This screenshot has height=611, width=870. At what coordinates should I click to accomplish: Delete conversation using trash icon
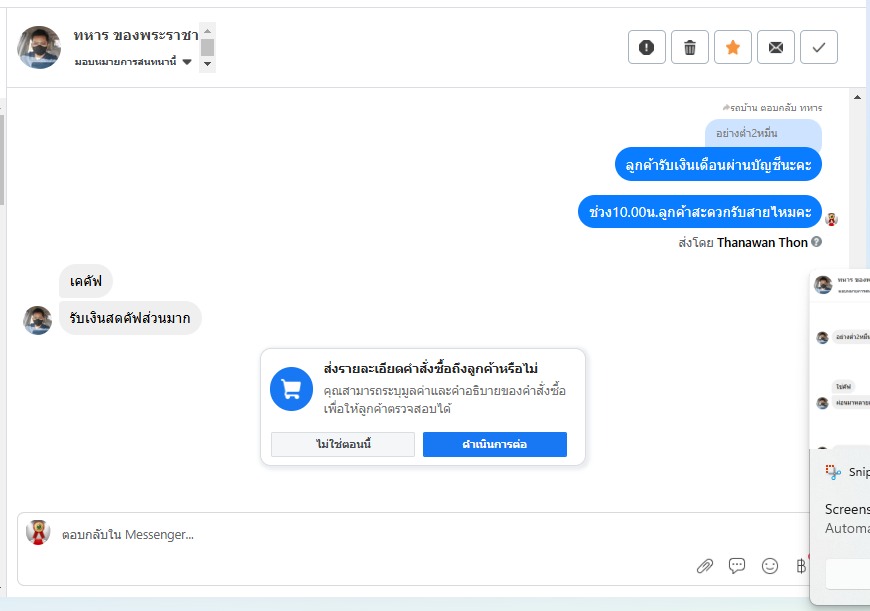point(690,47)
